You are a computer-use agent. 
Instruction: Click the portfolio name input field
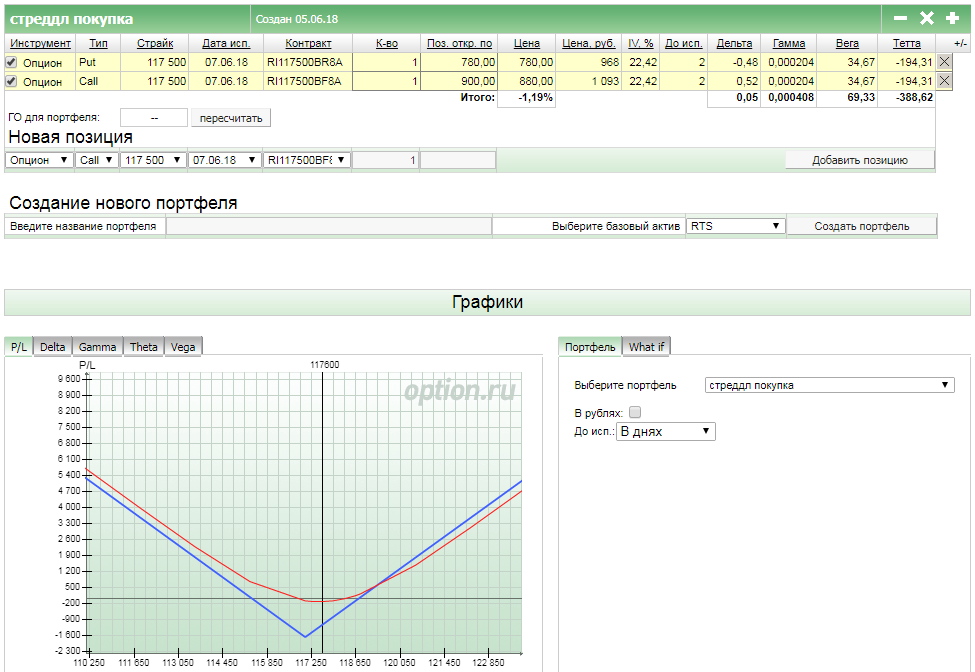tap(328, 226)
